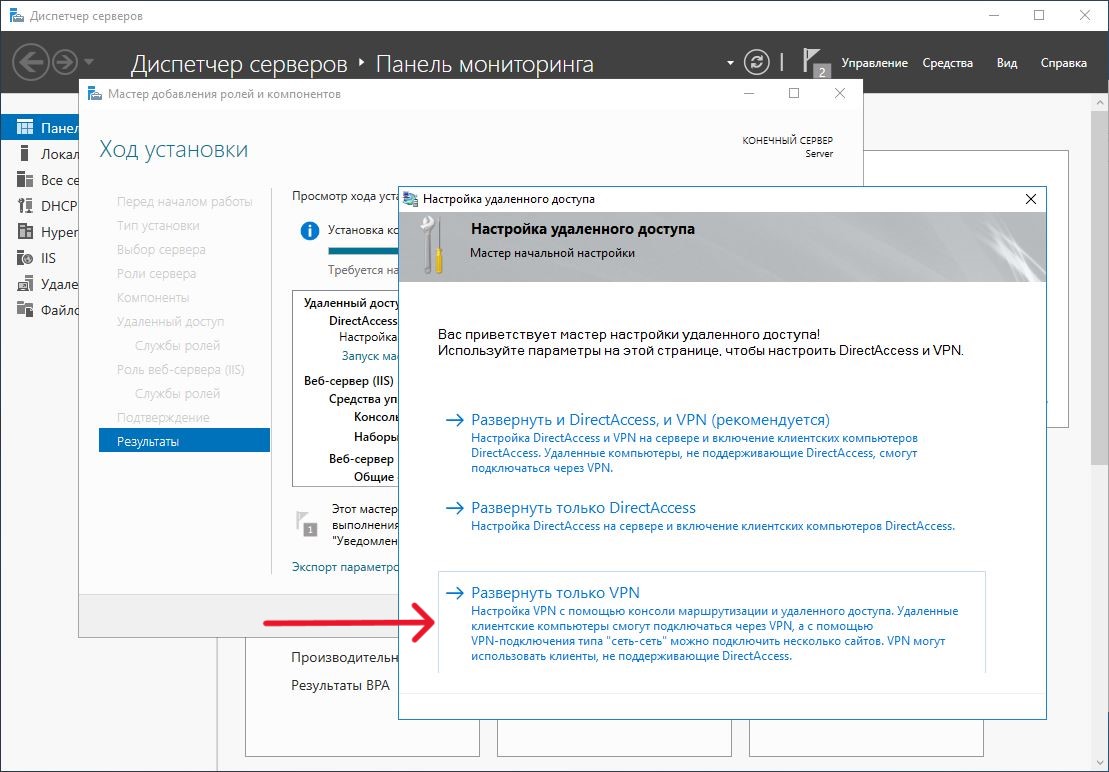Screen dimensions: 1109x772
Task: Click the refresh icon in the header
Action: 759,62
